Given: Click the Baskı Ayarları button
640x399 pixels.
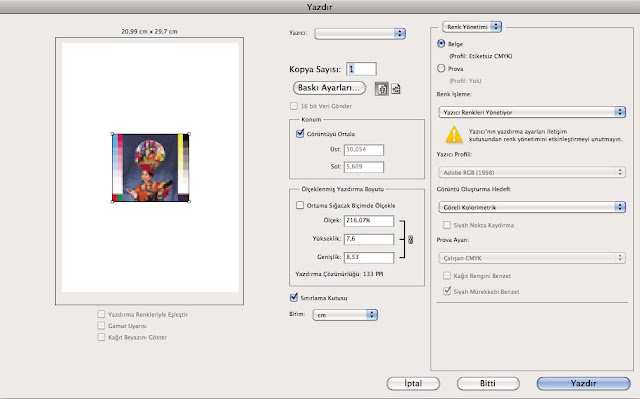Looking at the screenshot, I should pyautogui.click(x=329, y=88).
